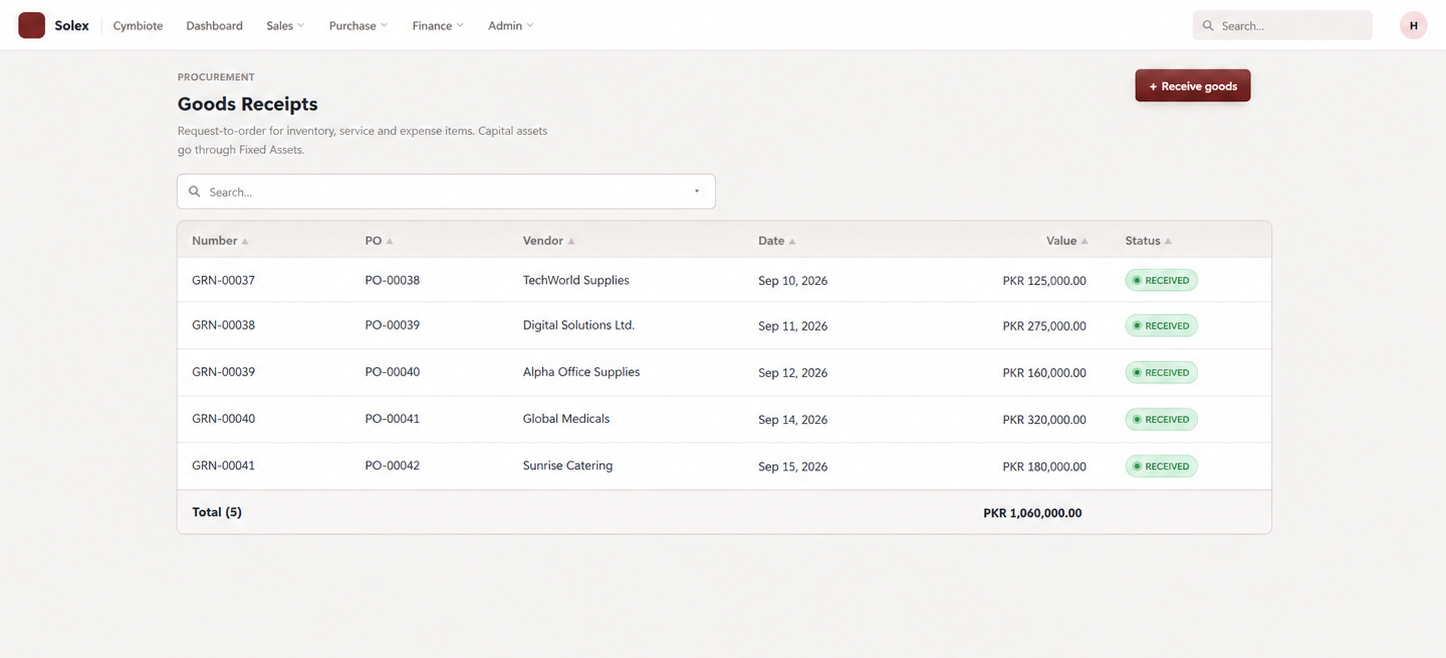
Task: Select vendor Global Medicals
Action: pos(566,419)
